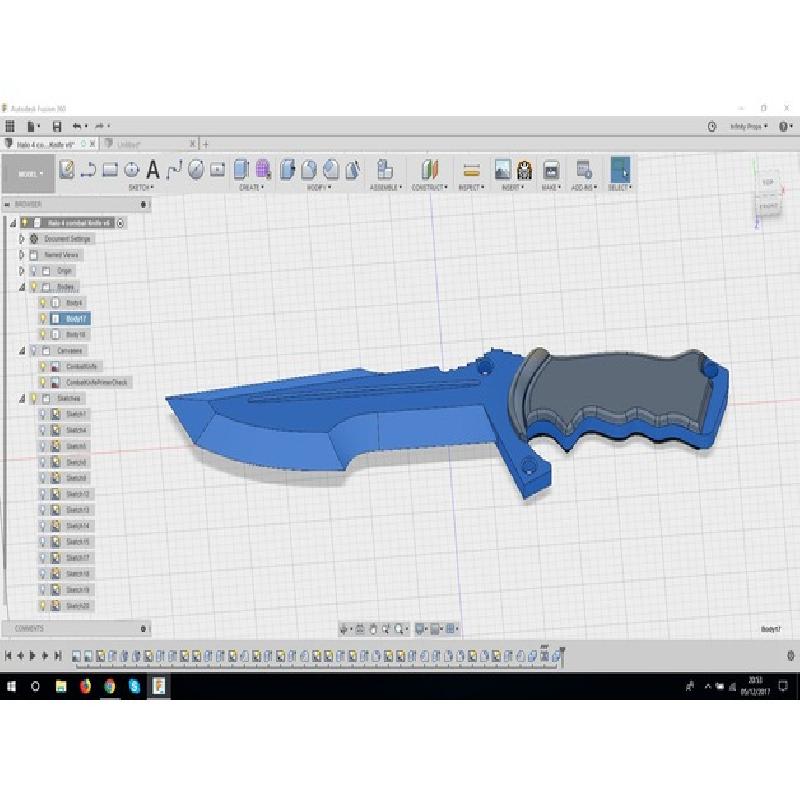
Task: Select the Chamfer modify tool
Action: tap(331, 169)
